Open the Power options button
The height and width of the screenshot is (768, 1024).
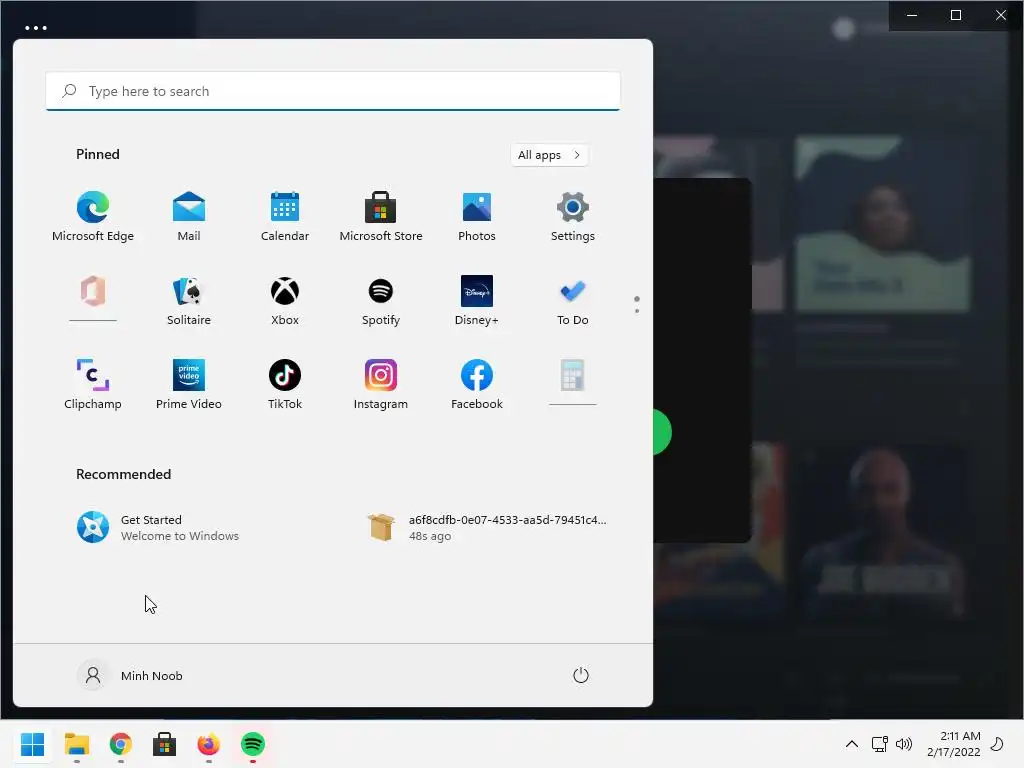tap(581, 675)
